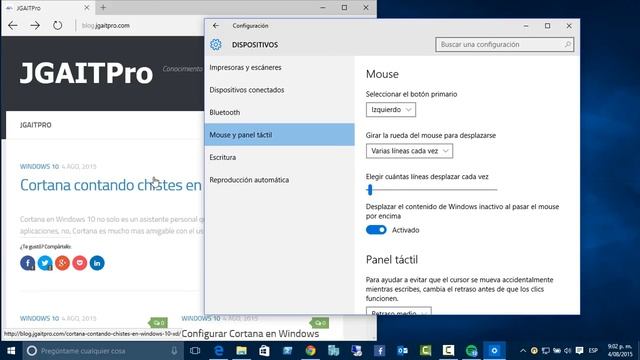Click the WINDOWS 10 category above Cortana contando chistes

[x=39, y=167]
